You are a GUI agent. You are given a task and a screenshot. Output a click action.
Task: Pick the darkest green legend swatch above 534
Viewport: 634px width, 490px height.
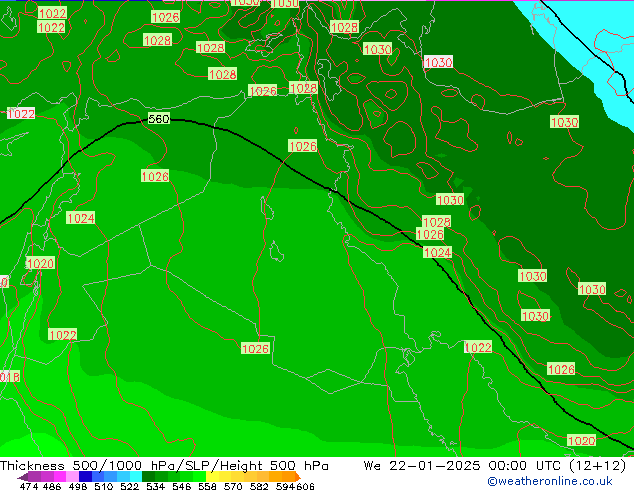point(148,476)
